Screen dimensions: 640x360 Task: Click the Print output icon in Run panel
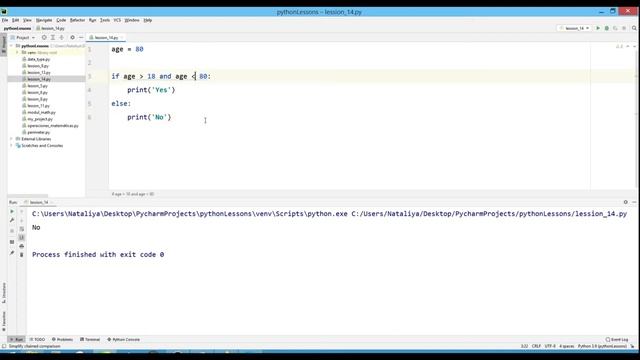[x=22, y=246]
